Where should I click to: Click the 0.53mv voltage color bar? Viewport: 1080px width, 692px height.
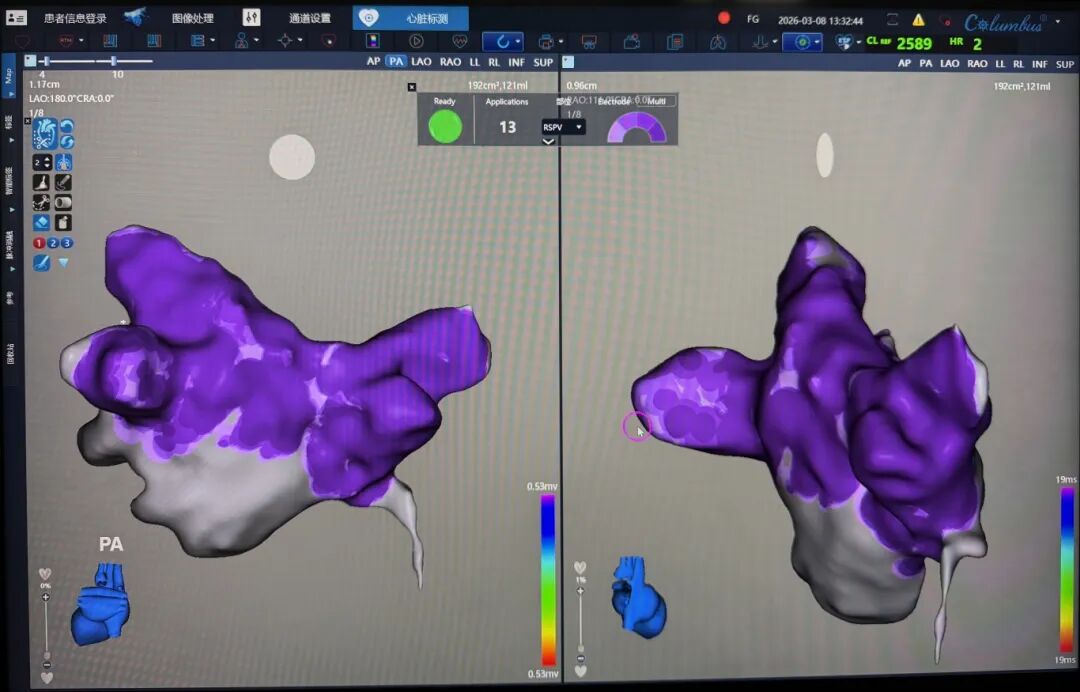547,580
